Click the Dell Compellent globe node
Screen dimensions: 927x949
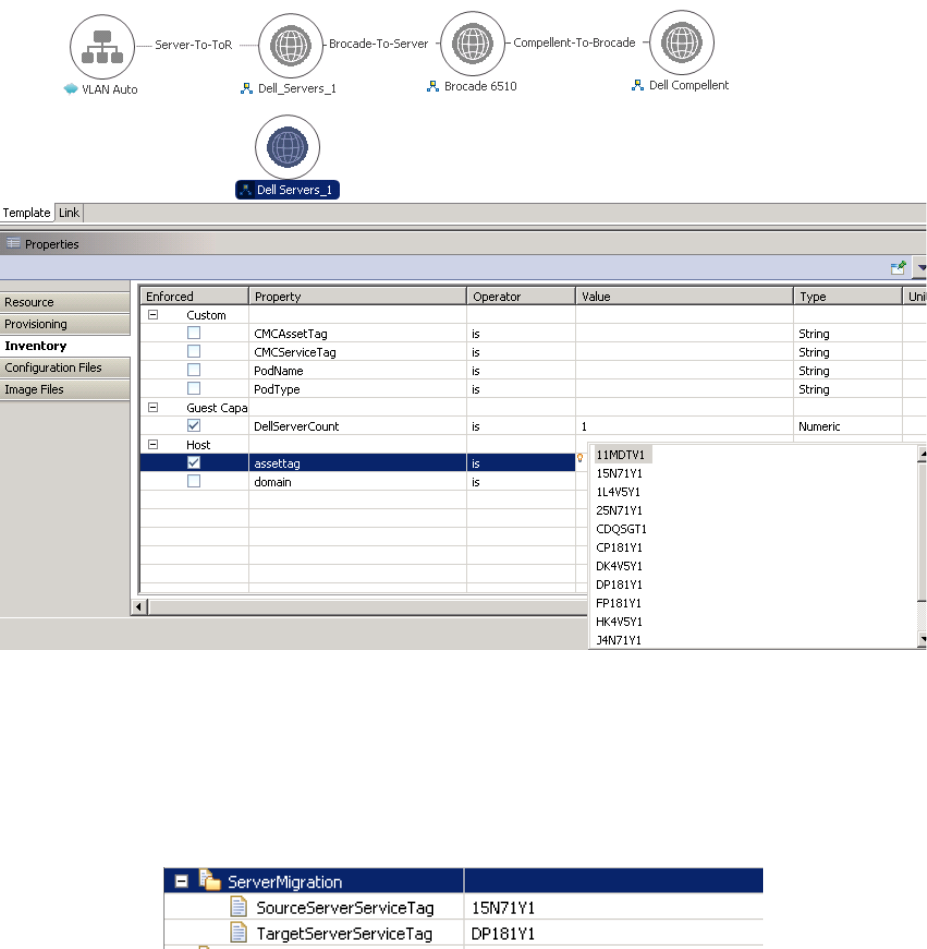click(681, 43)
